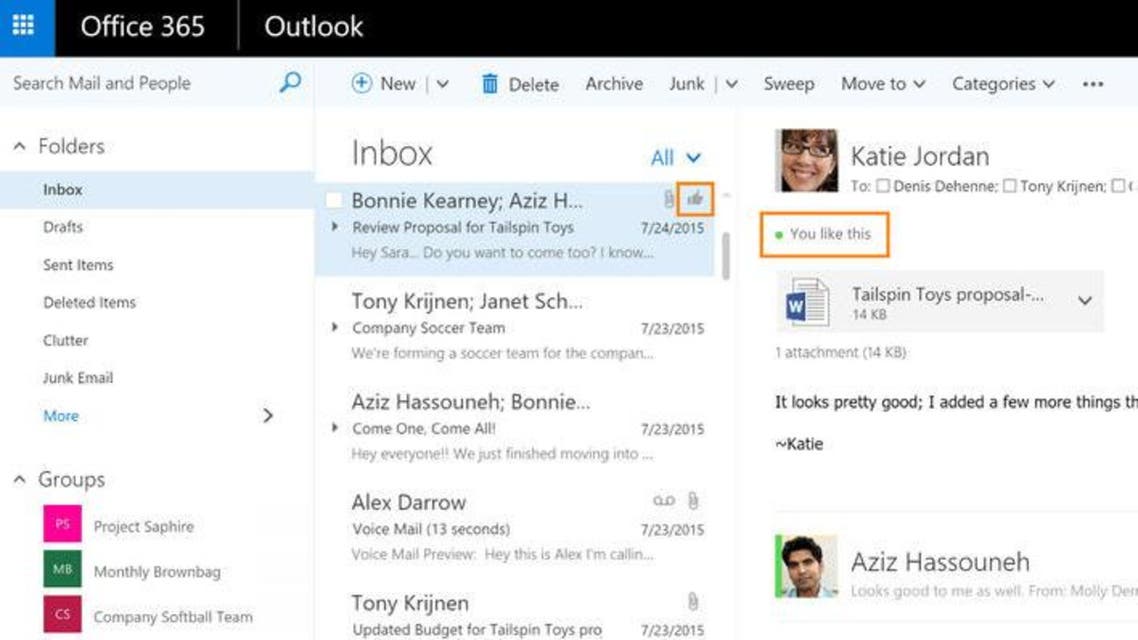Viewport: 1138px width, 640px height.
Task: Click the Office 365 title
Action: coord(142,27)
